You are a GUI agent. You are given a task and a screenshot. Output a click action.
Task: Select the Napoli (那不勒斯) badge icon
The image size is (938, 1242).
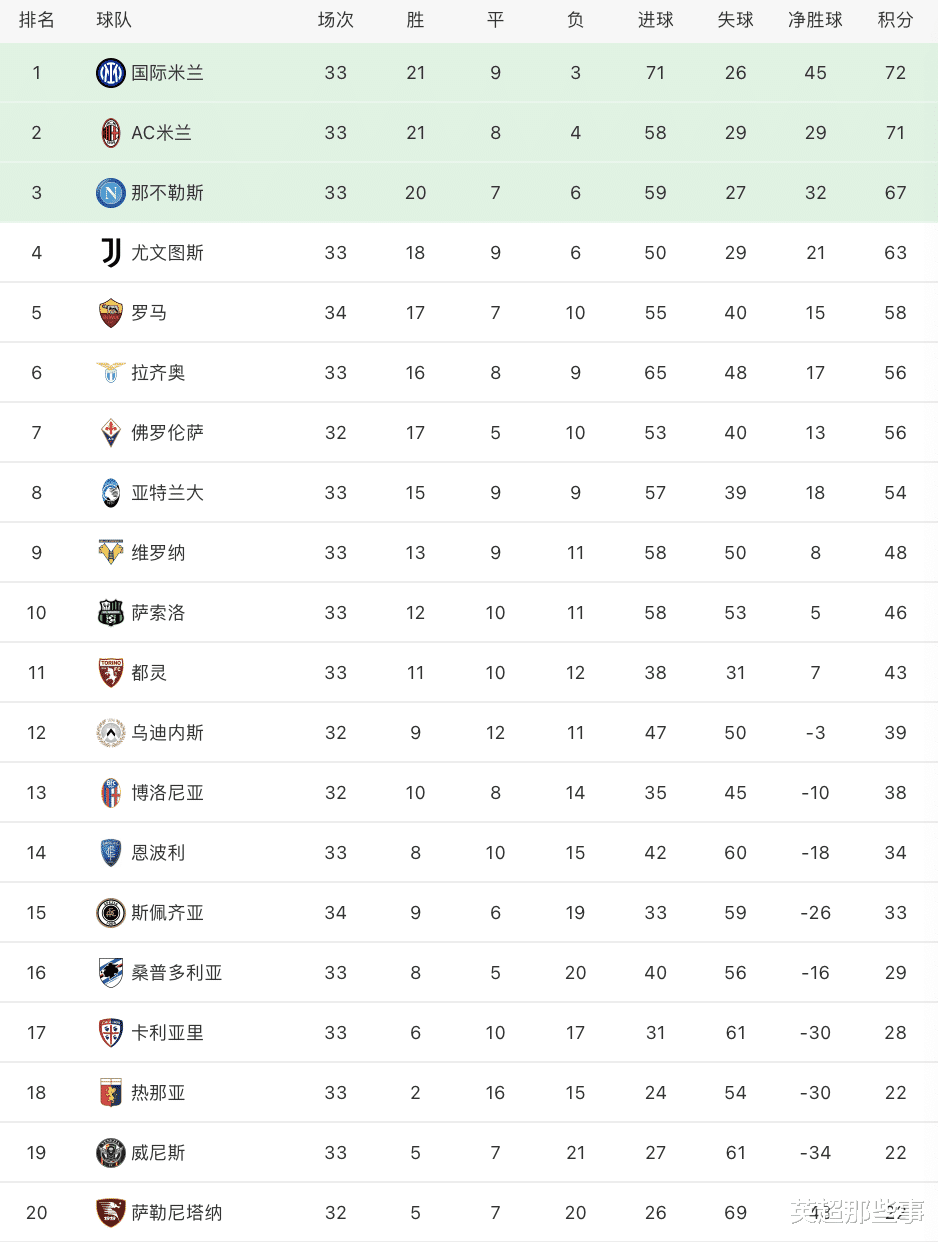point(111,193)
